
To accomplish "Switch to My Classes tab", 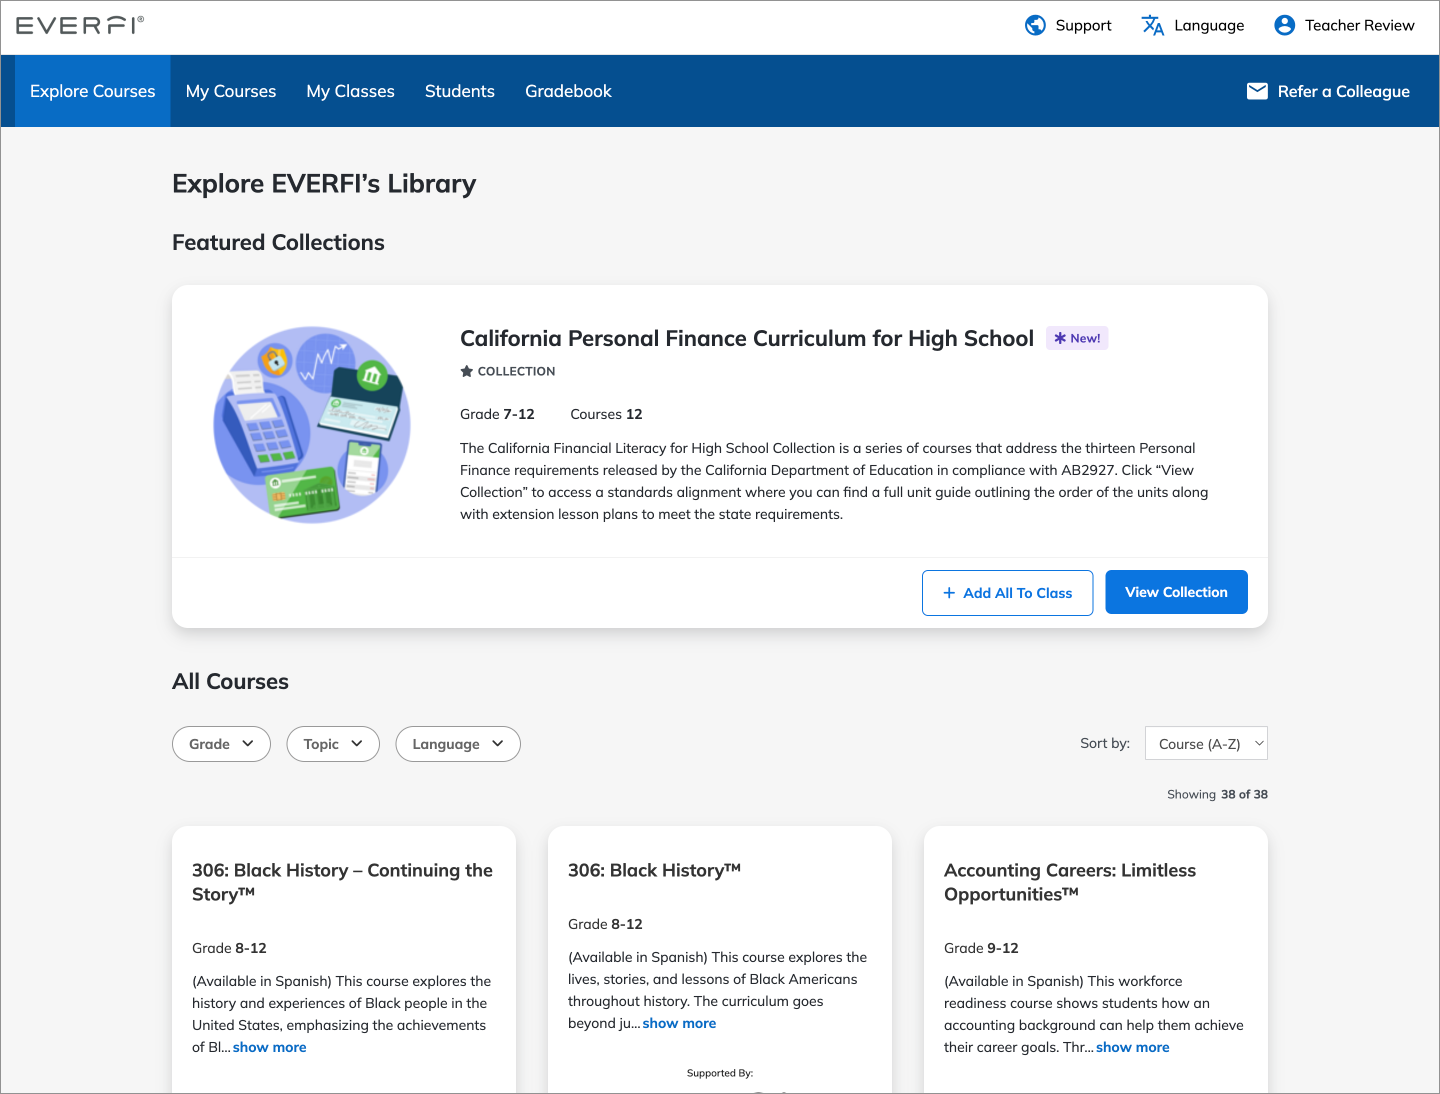I will [351, 91].
